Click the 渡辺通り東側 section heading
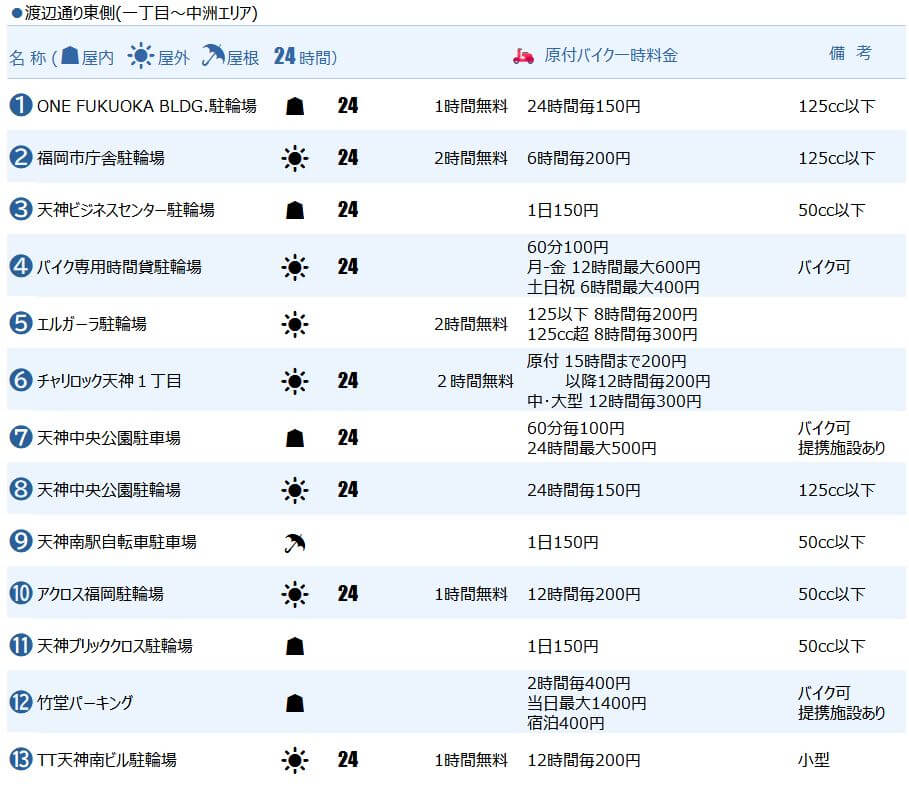 [x=134, y=12]
